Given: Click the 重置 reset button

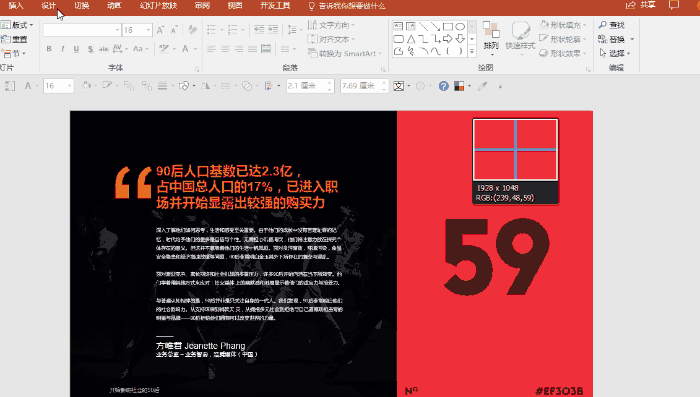Looking at the screenshot, I should coord(15,39).
